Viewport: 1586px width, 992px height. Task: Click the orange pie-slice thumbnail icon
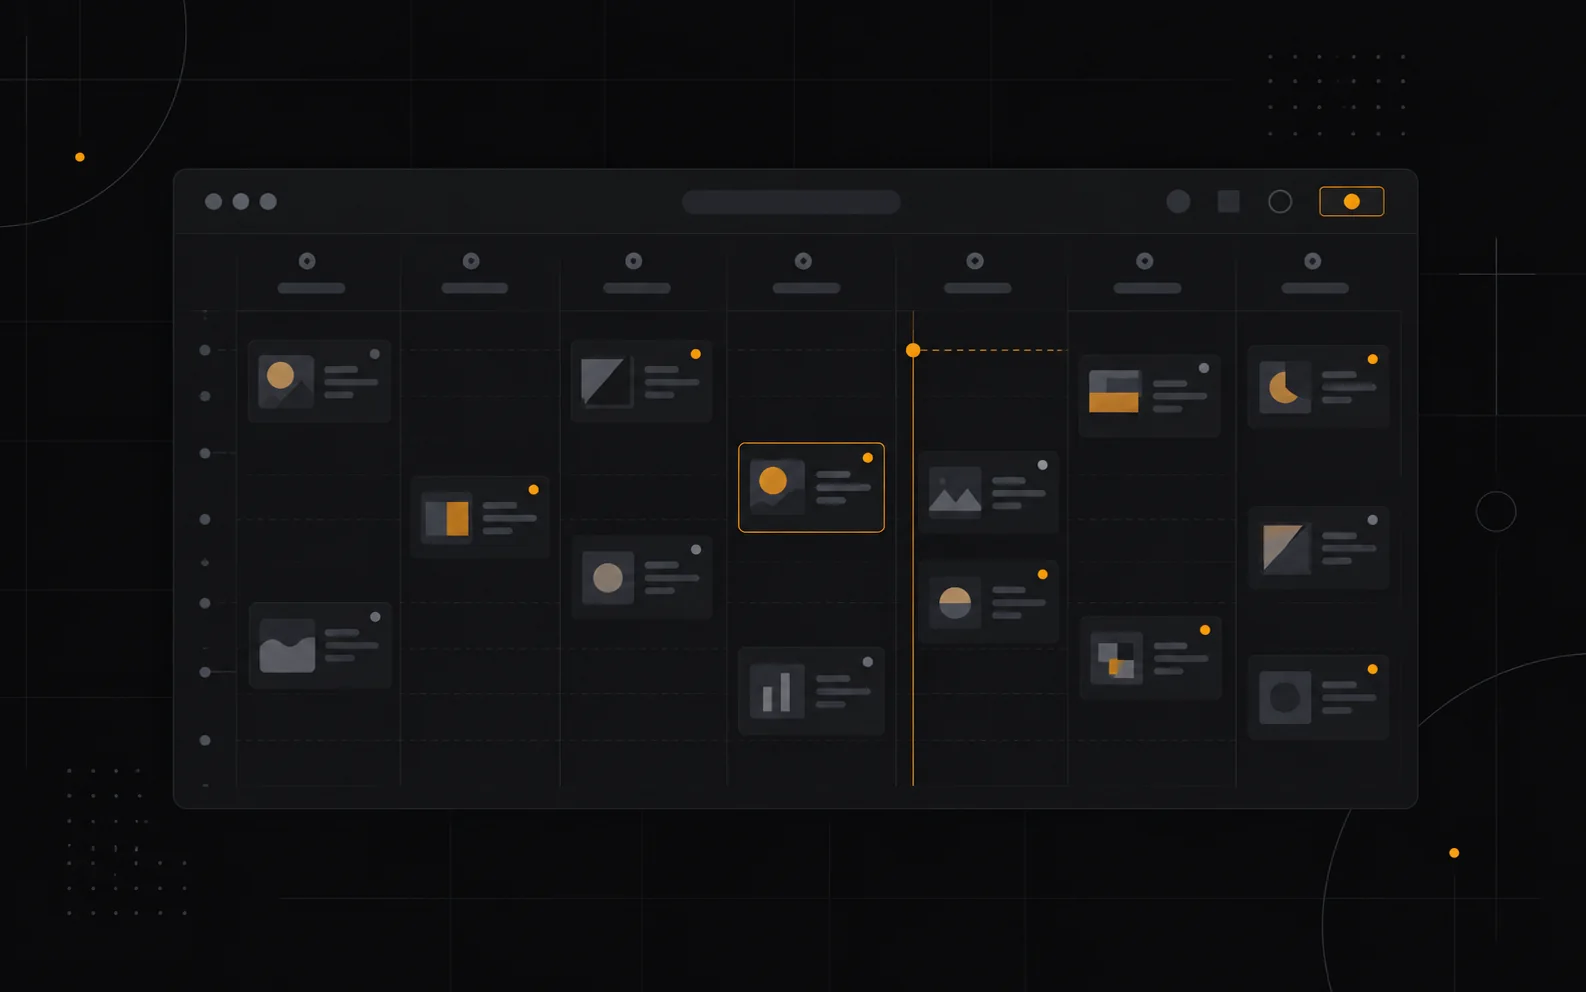[x=1285, y=387]
